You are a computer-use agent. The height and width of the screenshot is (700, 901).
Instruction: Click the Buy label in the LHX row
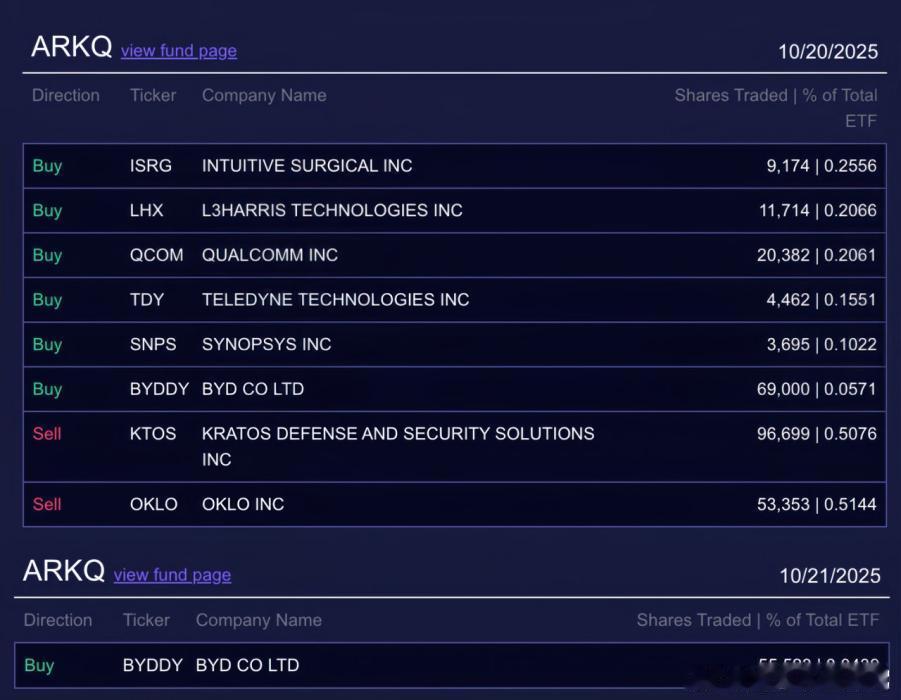pyautogui.click(x=47, y=211)
